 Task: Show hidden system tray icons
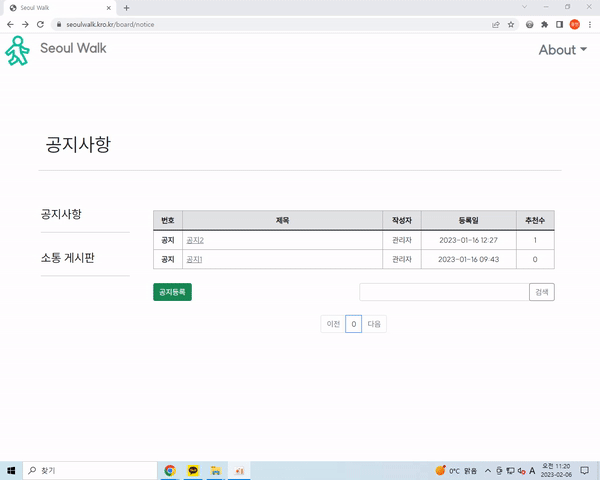point(488,470)
